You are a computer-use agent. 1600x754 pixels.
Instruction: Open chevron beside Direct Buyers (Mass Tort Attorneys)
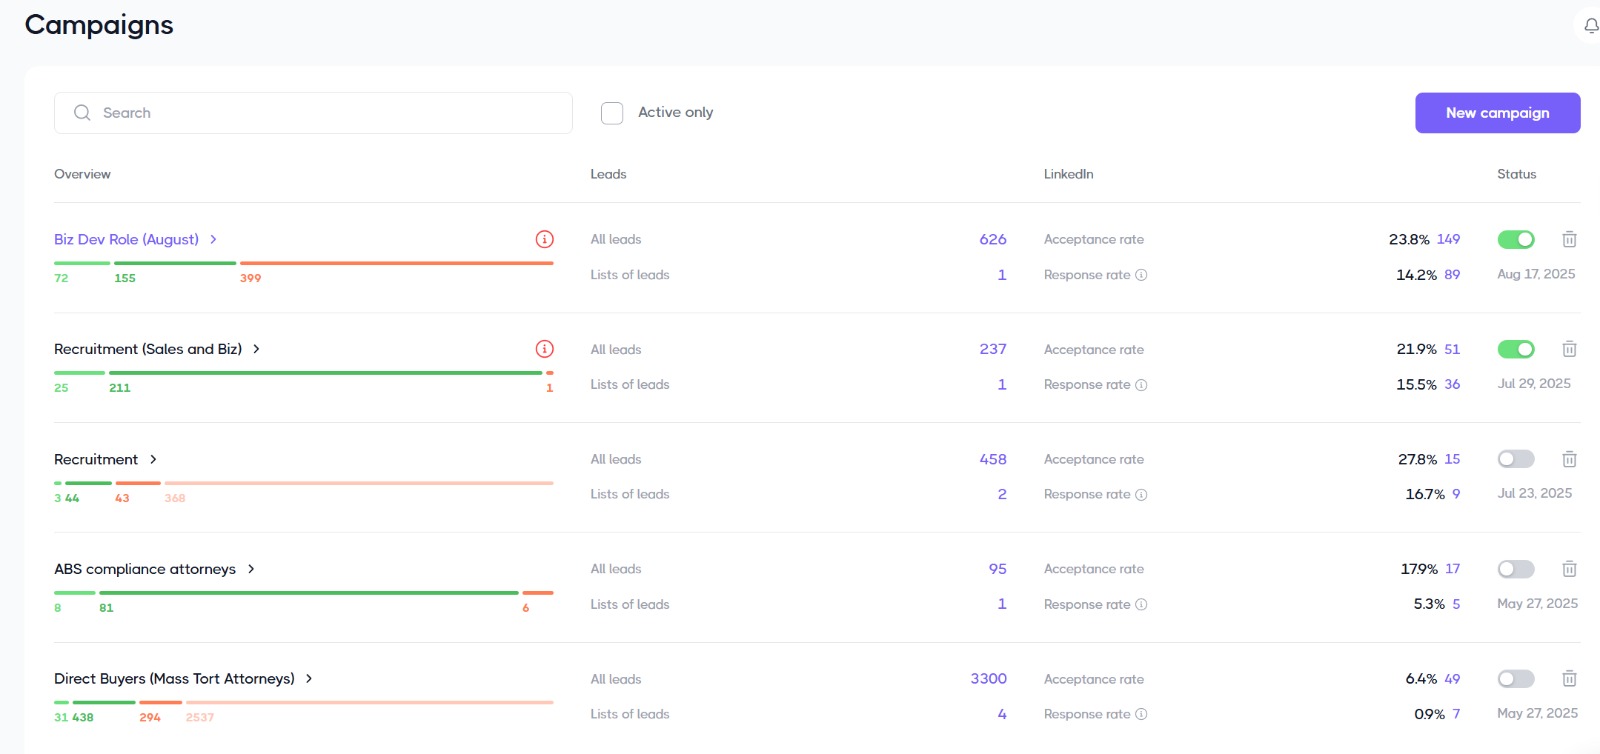point(309,679)
